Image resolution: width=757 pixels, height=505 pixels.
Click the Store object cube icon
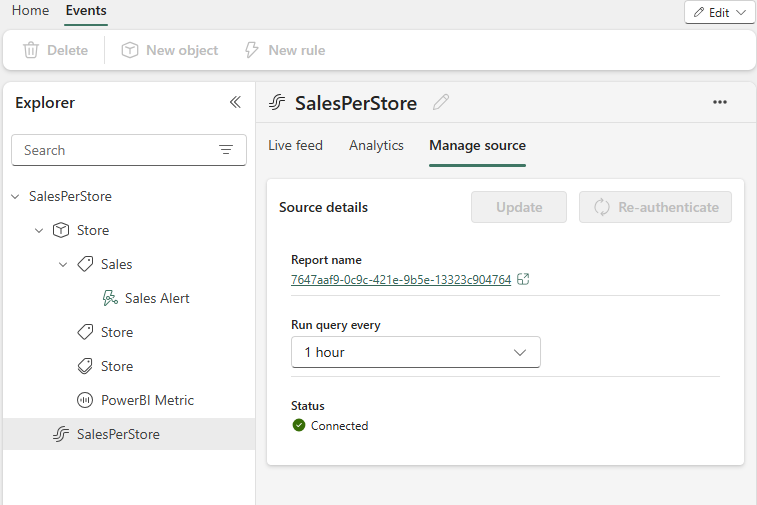point(61,230)
